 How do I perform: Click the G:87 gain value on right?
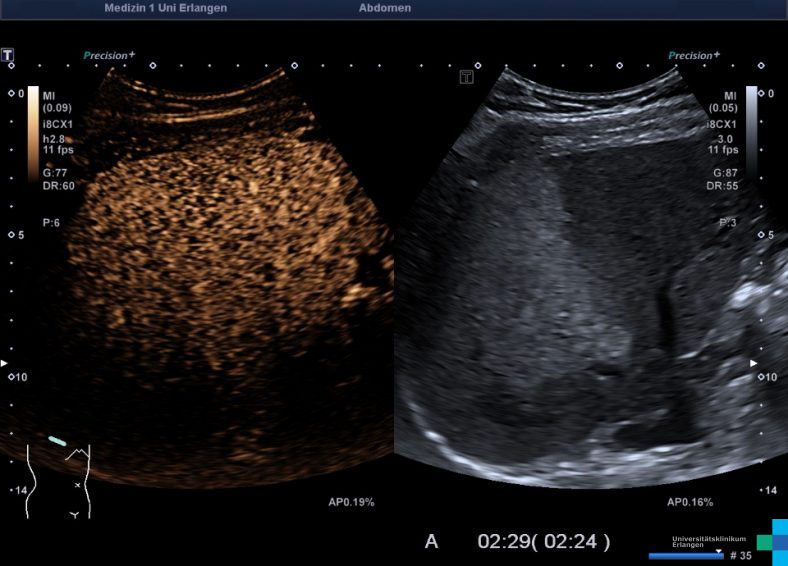(723, 173)
